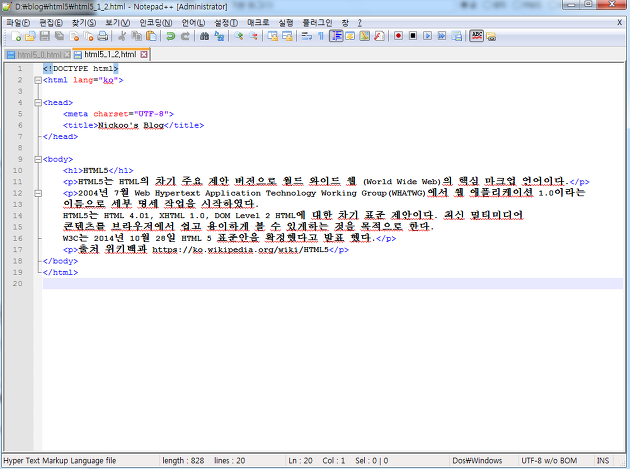This screenshot has width=630, height=469.
Task: Click the Copy toolbar icon
Action: click(137, 36)
